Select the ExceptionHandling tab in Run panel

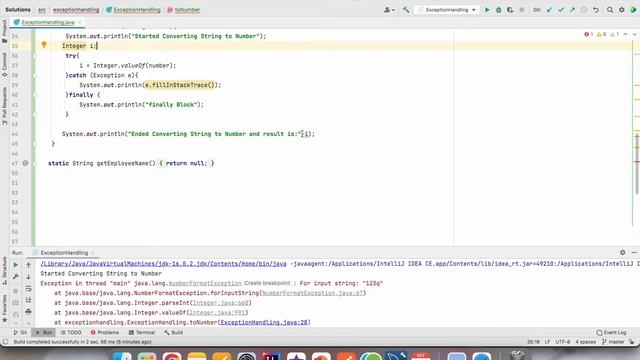tap(64, 253)
